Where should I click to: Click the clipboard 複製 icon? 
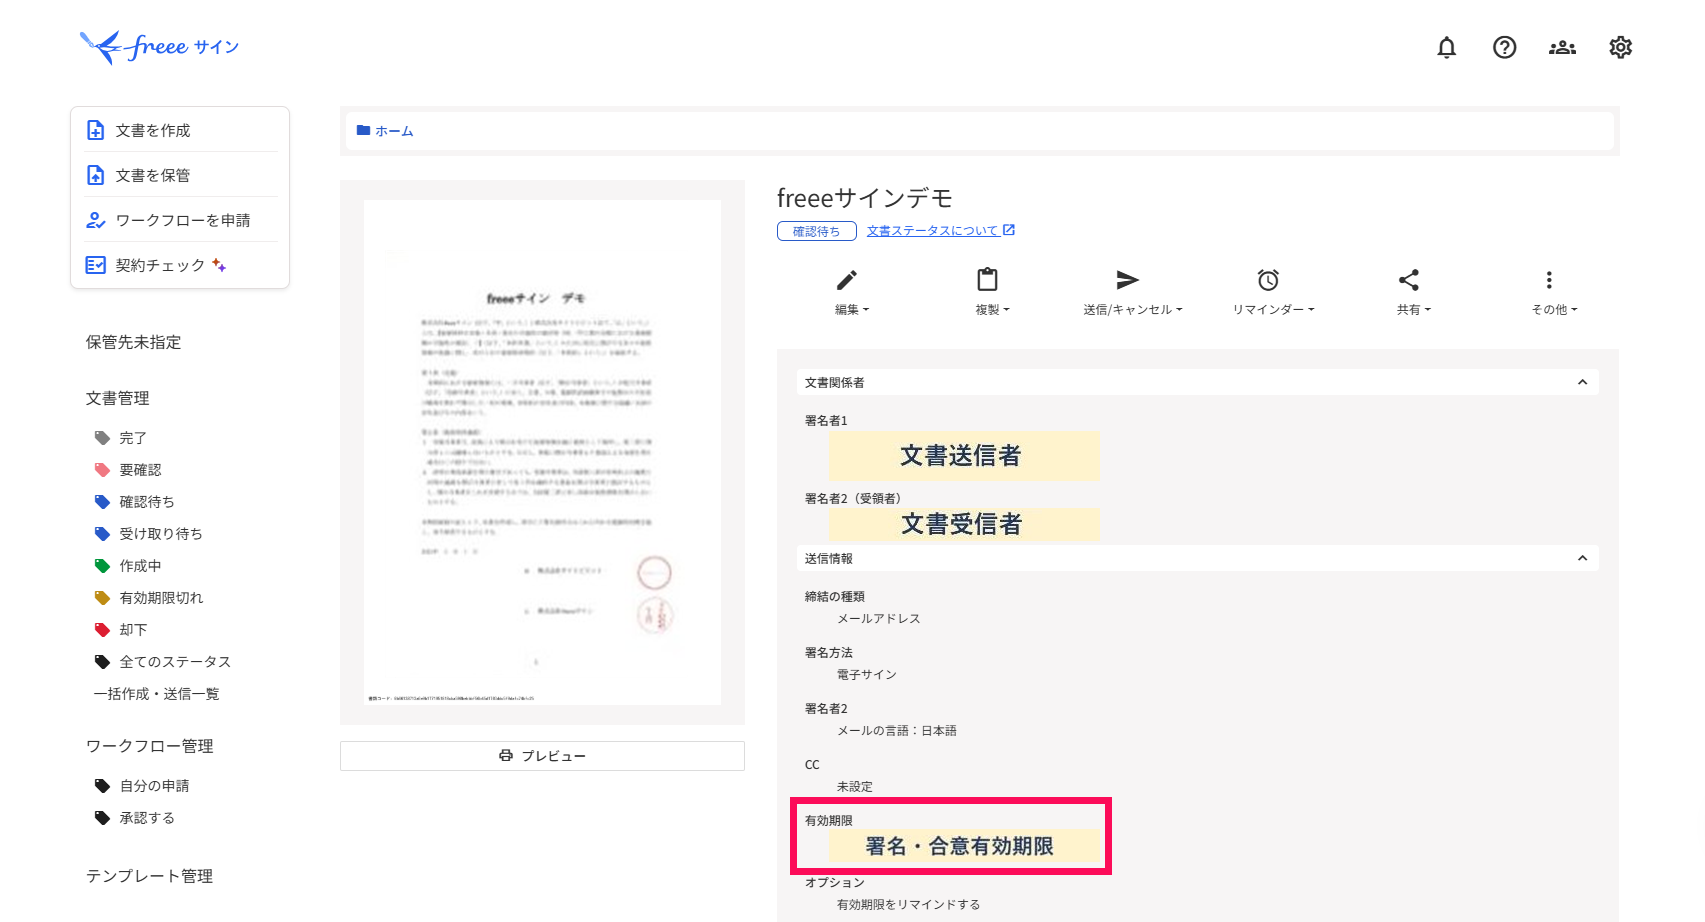[988, 279]
